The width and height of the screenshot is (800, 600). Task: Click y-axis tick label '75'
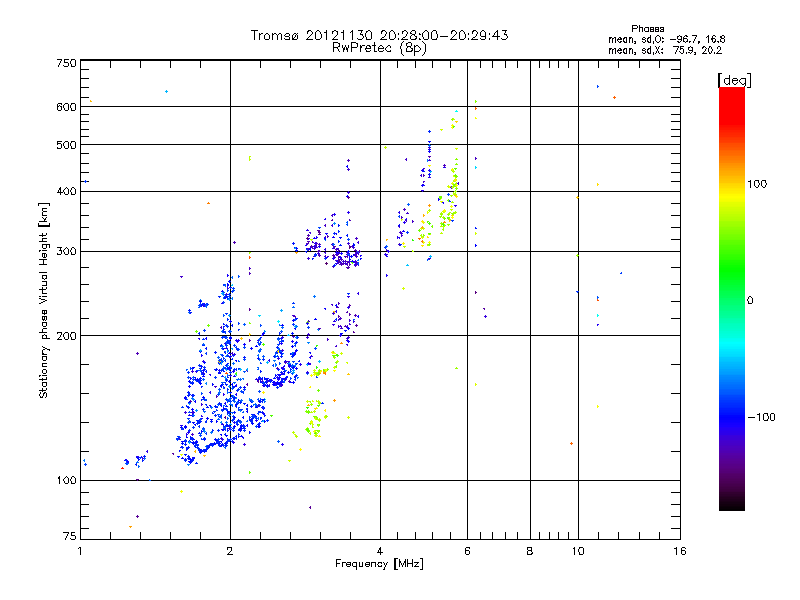[x=70, y=536]
